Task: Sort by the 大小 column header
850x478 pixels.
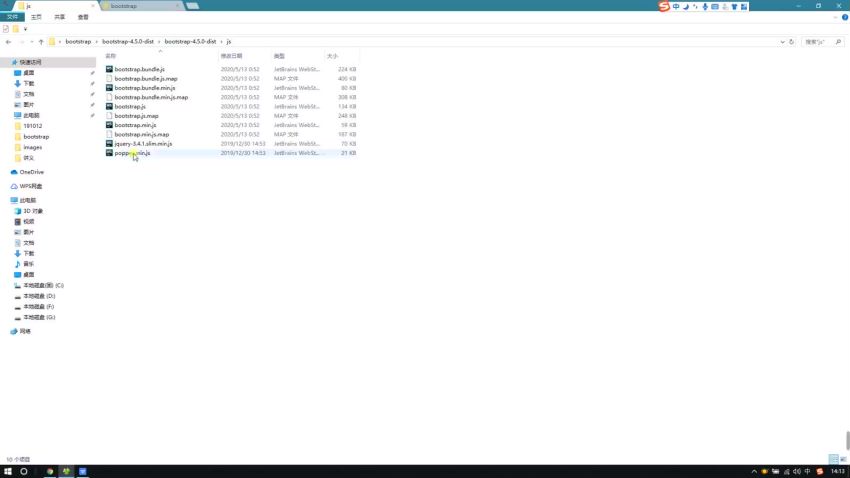Action: pyautogui.click(x=332, y=56)
